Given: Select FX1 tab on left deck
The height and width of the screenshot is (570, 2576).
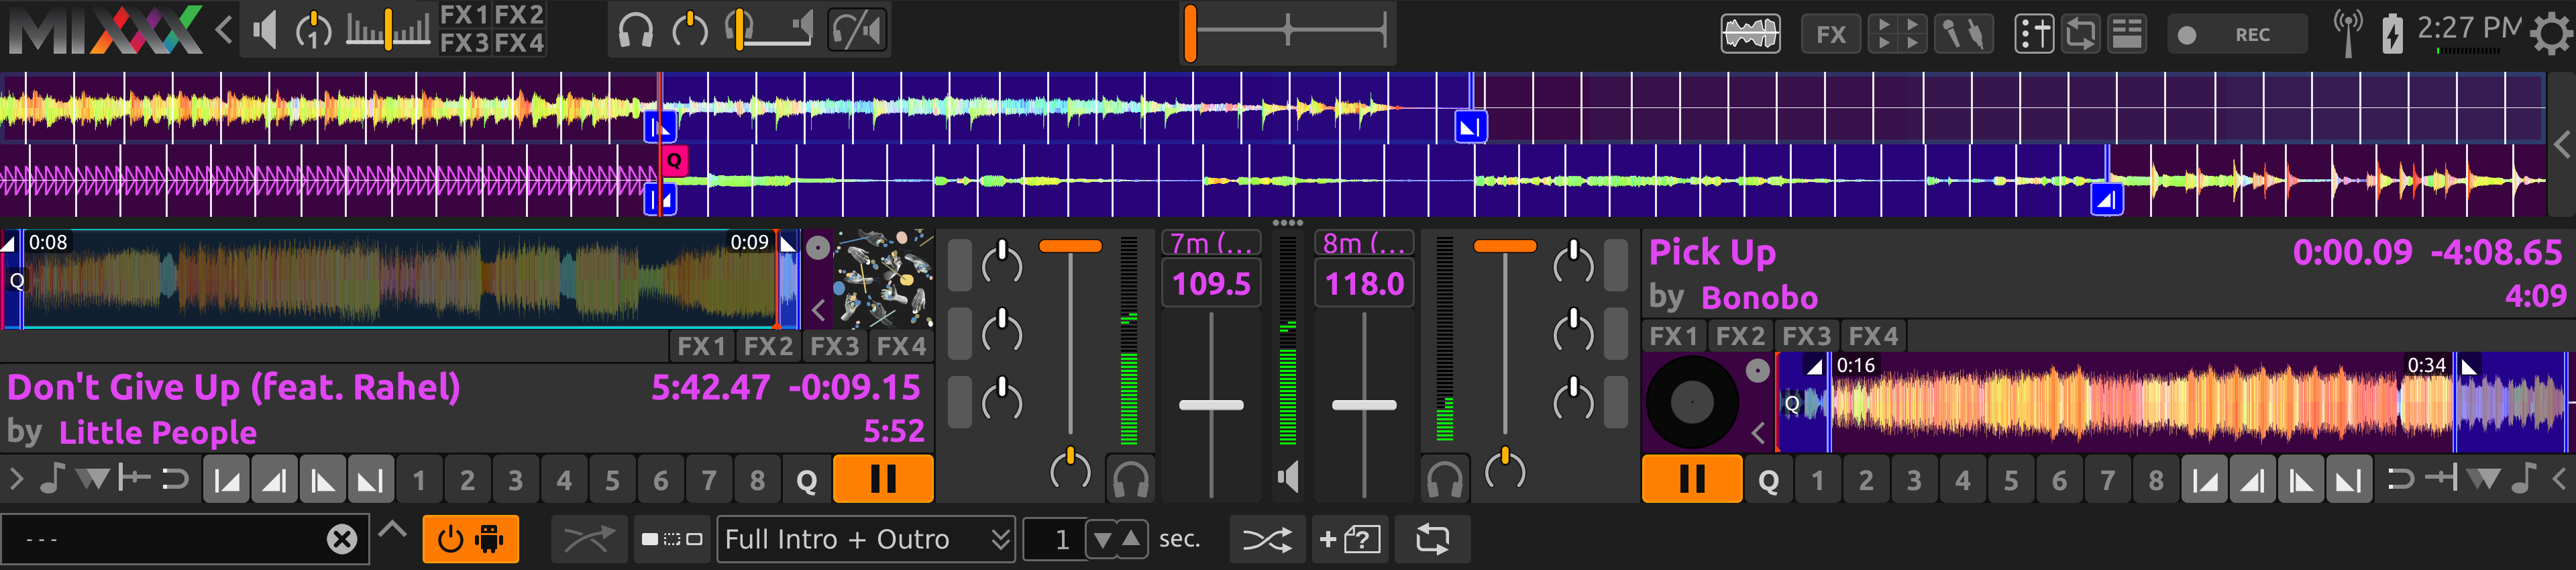Looking at the screenshot, I should [701, 346].
